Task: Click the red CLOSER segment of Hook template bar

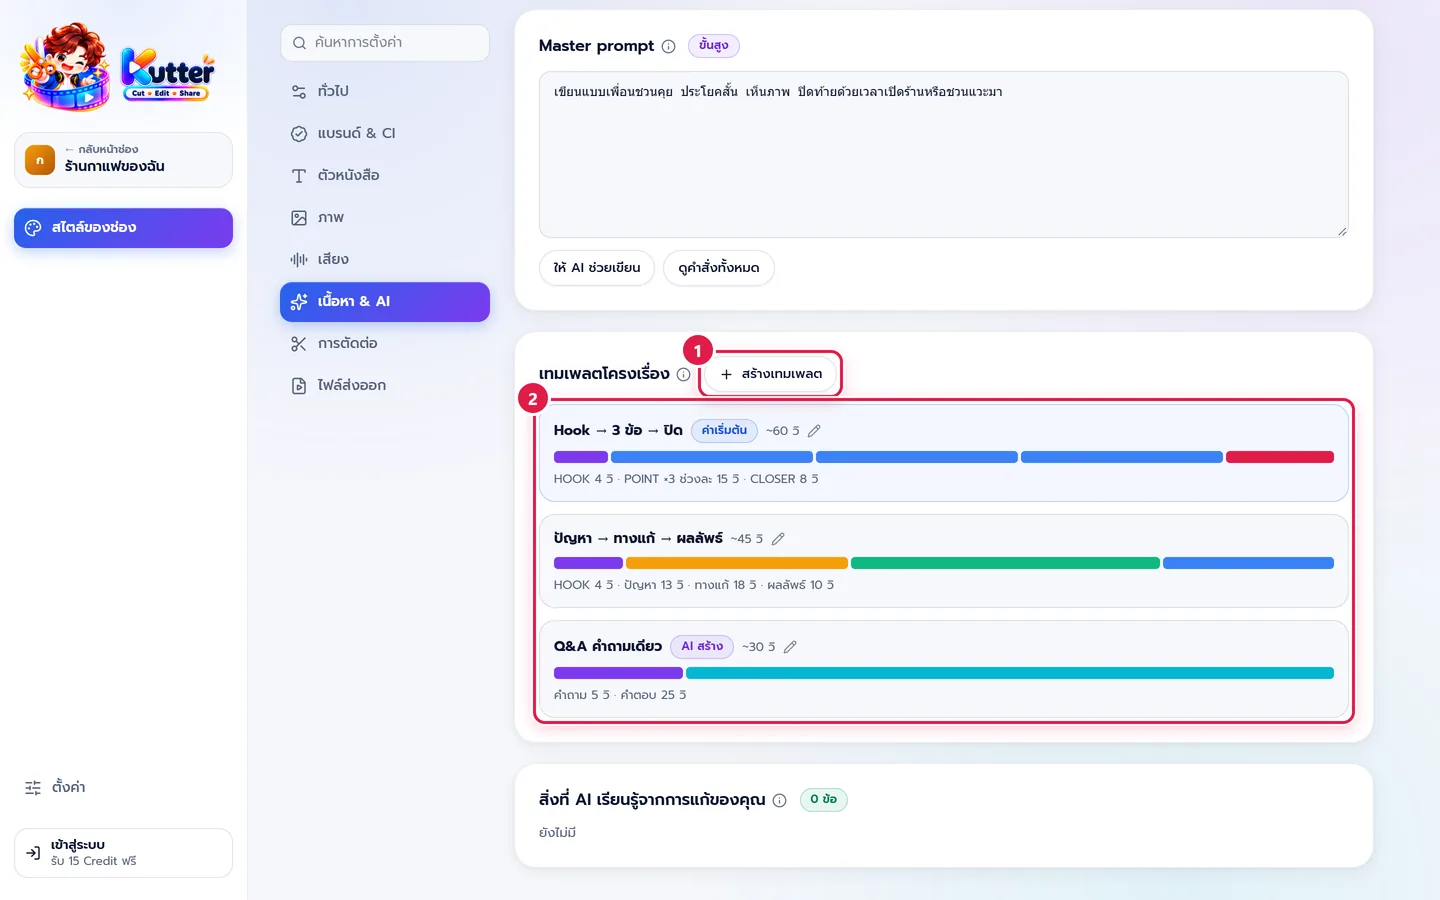Action: (1280, 457)
